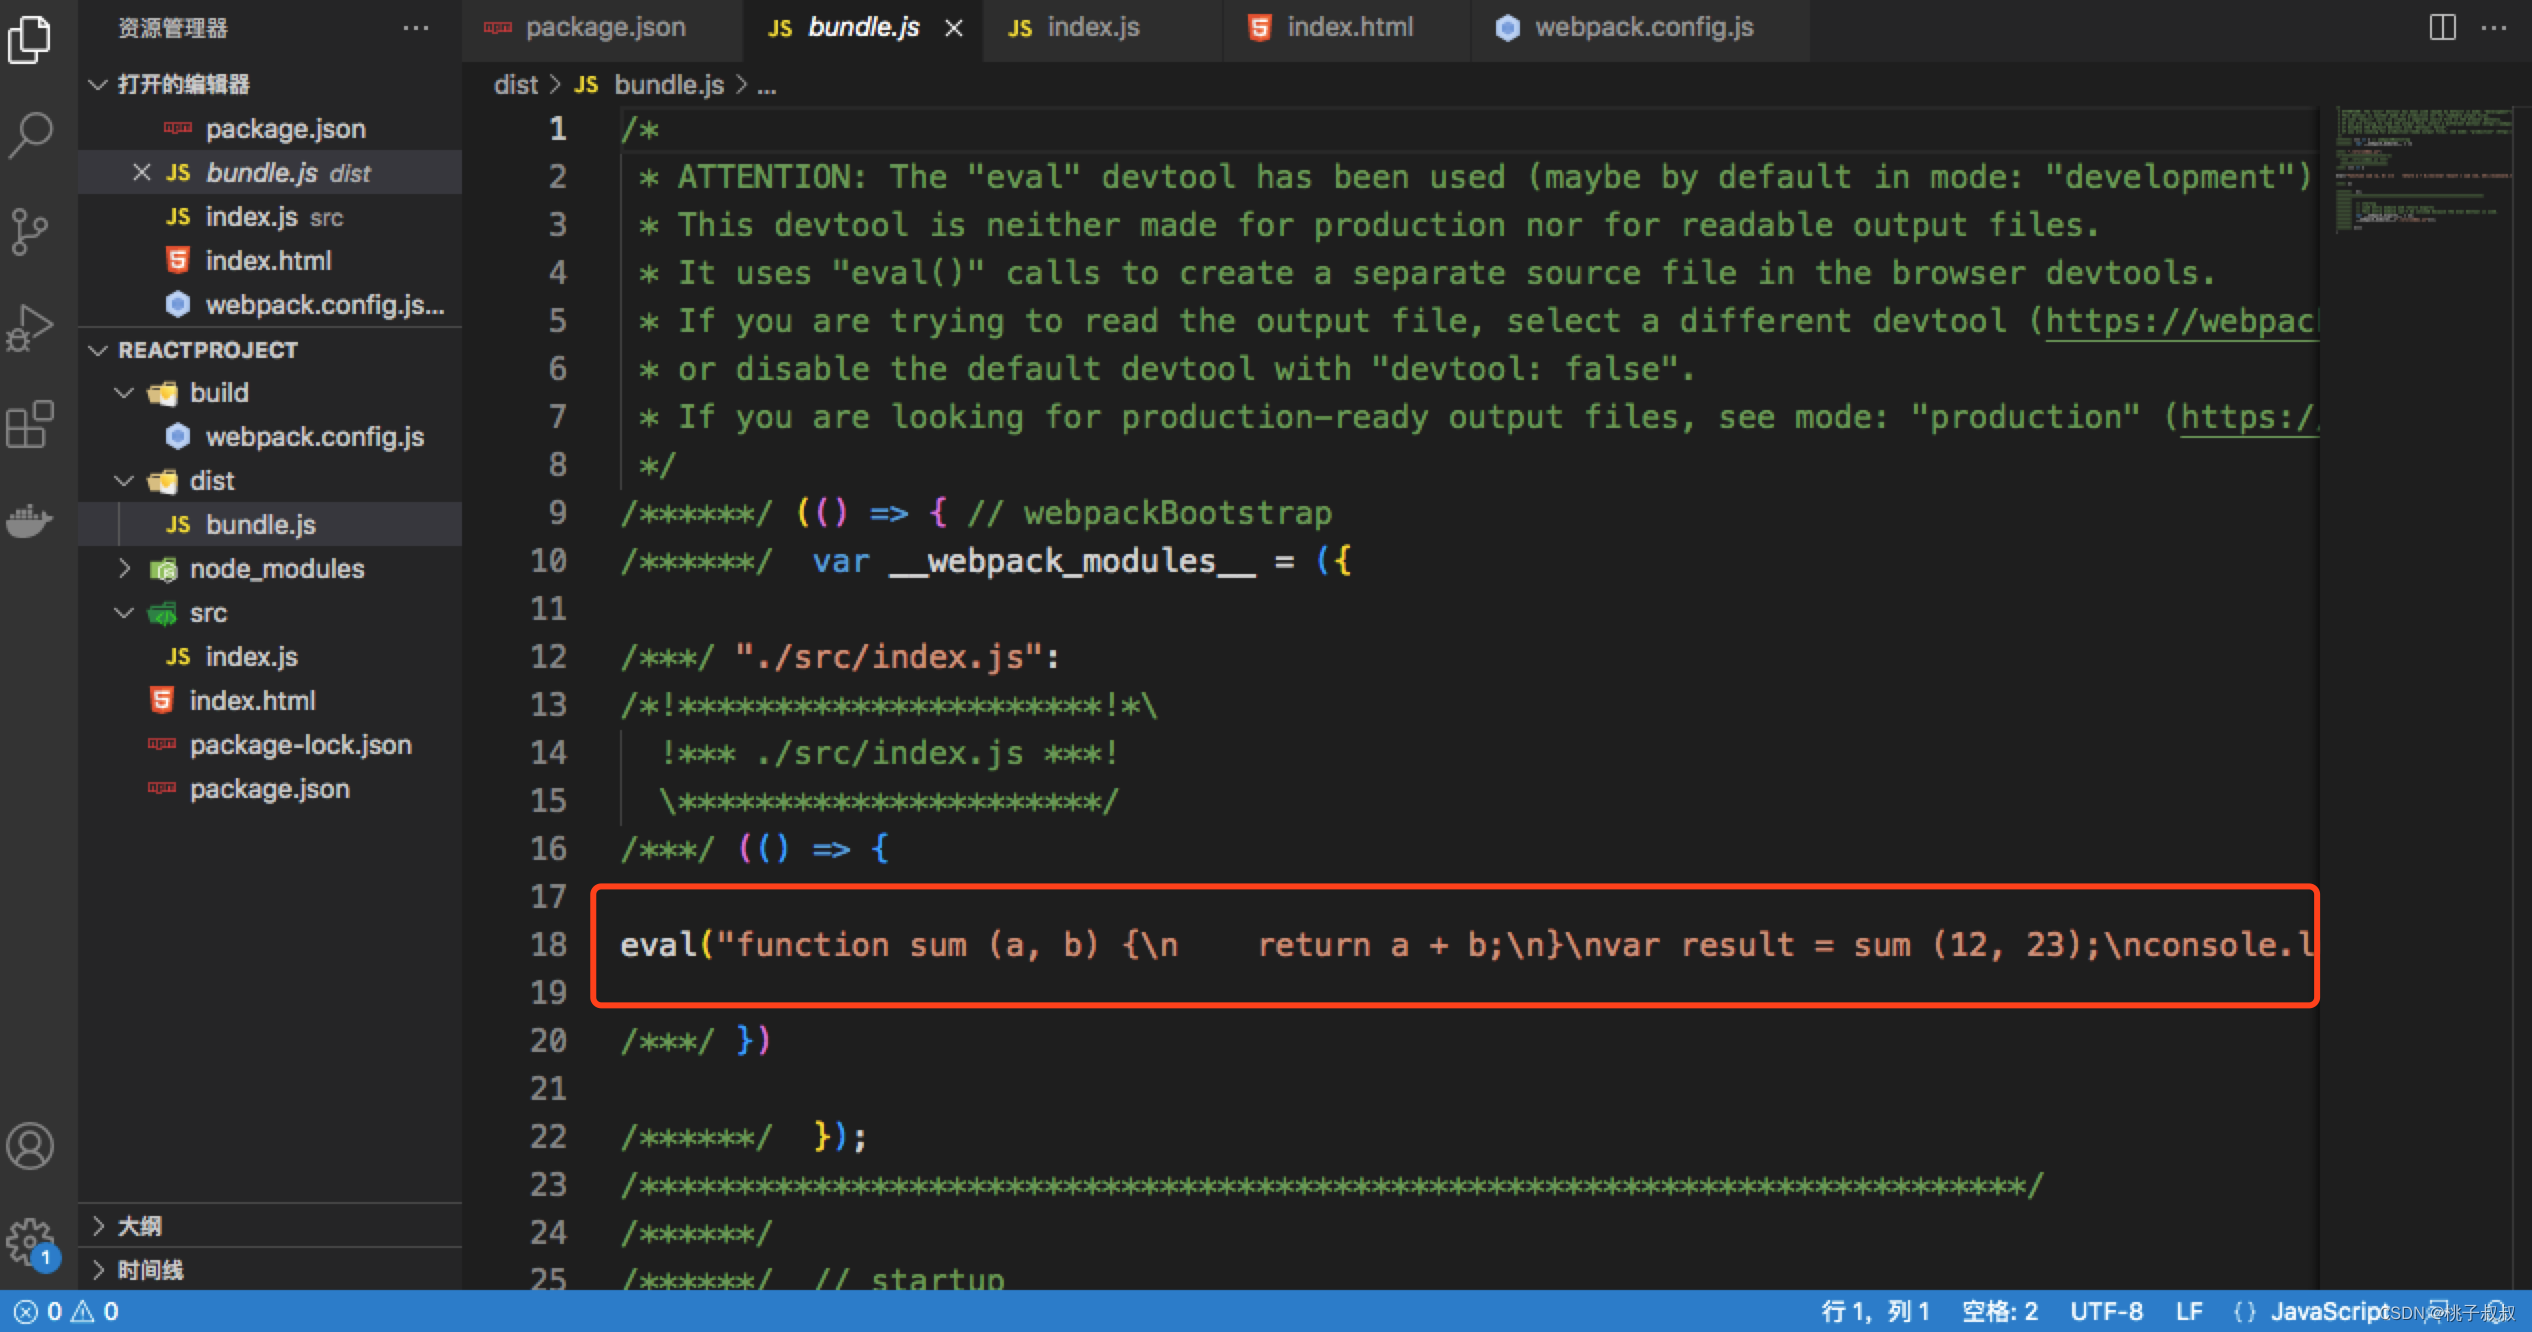Click the "./src/index.js" string on line 12
2532x1332 pixels.
pyautogui.click(x=888, y=657)
